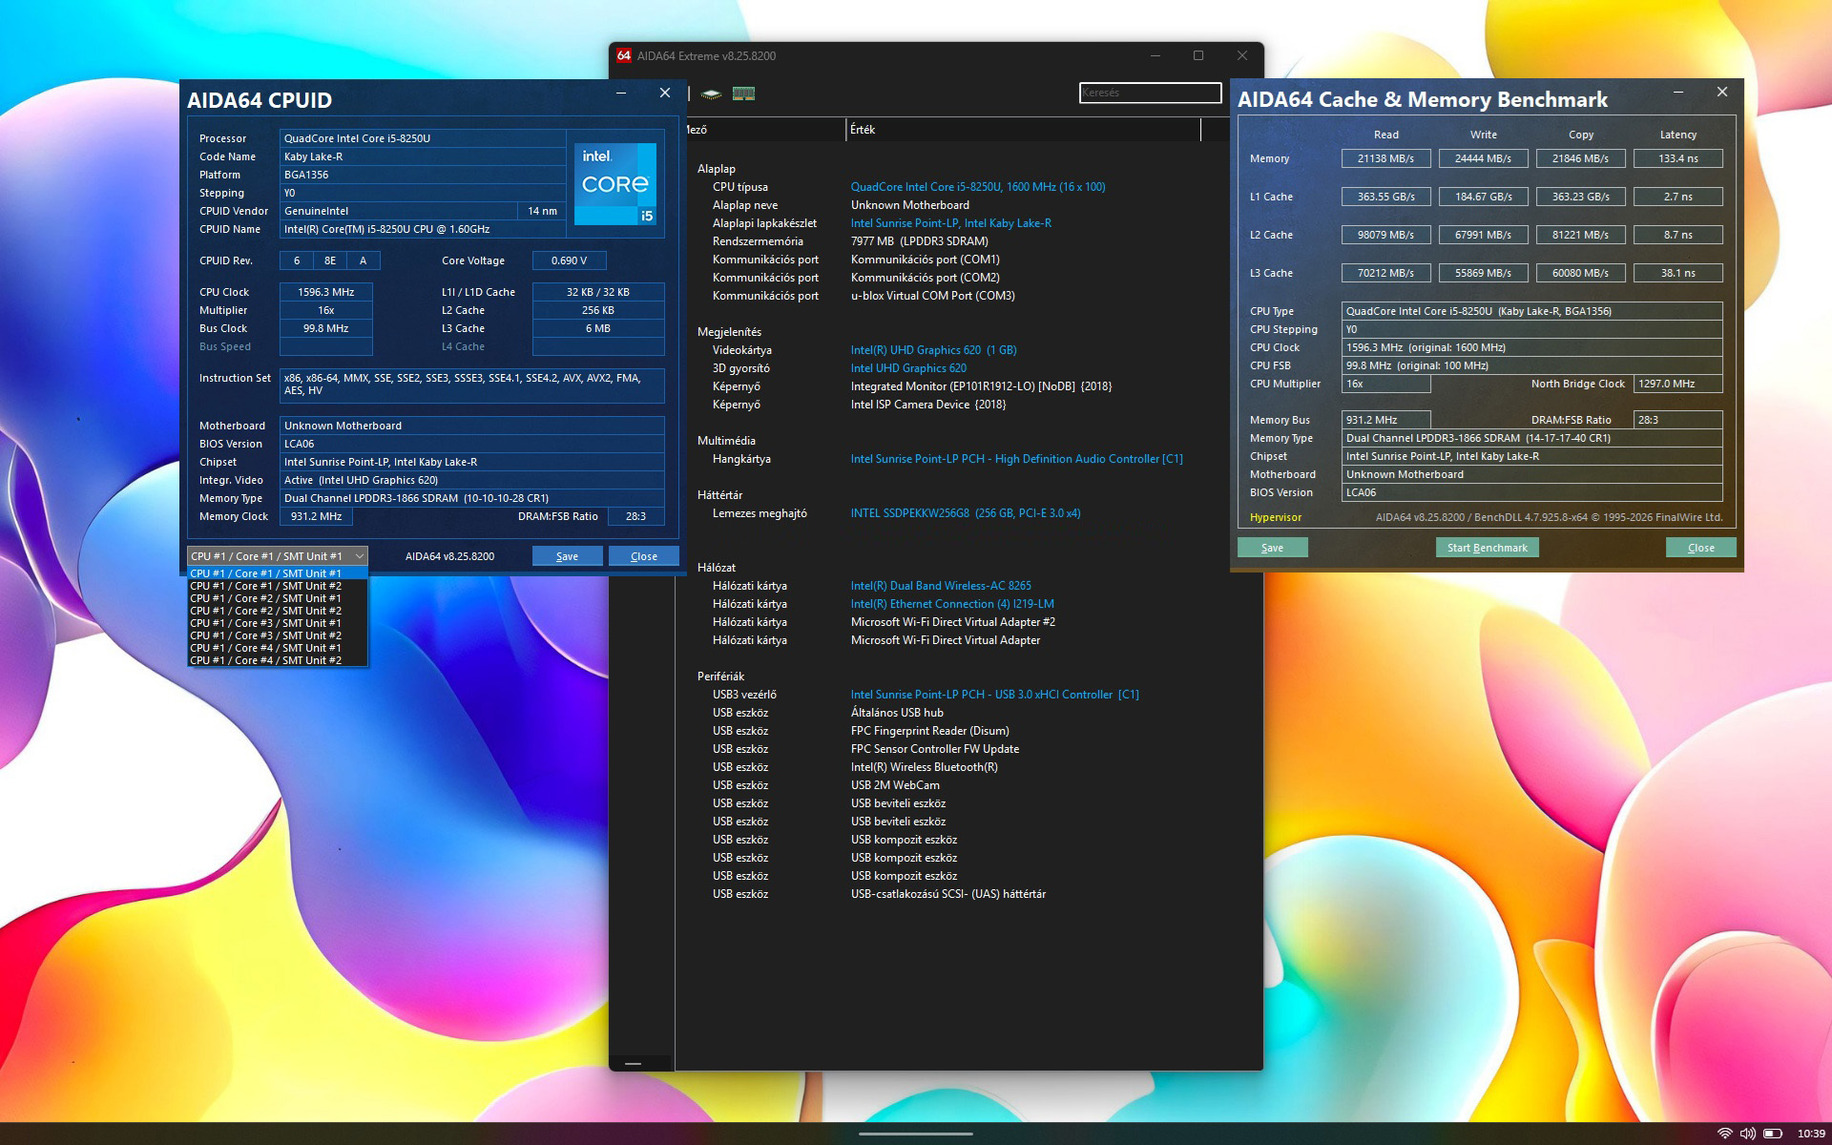Viewport: 1832px width, 1145px height.
Task: Click the L2 Cache Copy value 81221 MB/s
Action: pyautogui.click(x=1581, y=235)
